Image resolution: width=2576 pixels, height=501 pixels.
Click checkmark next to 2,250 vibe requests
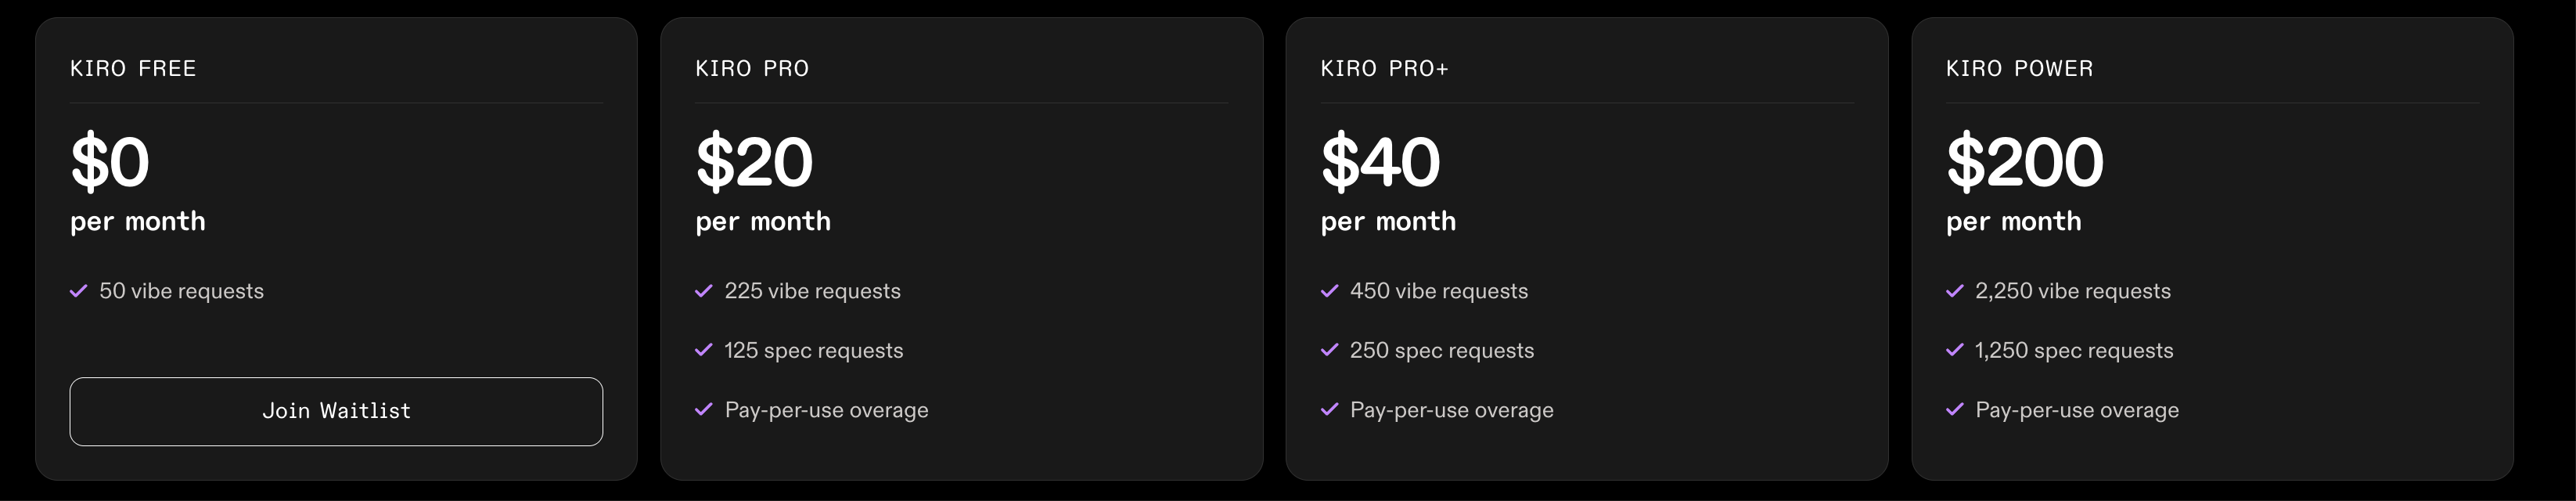point(1955,291)
